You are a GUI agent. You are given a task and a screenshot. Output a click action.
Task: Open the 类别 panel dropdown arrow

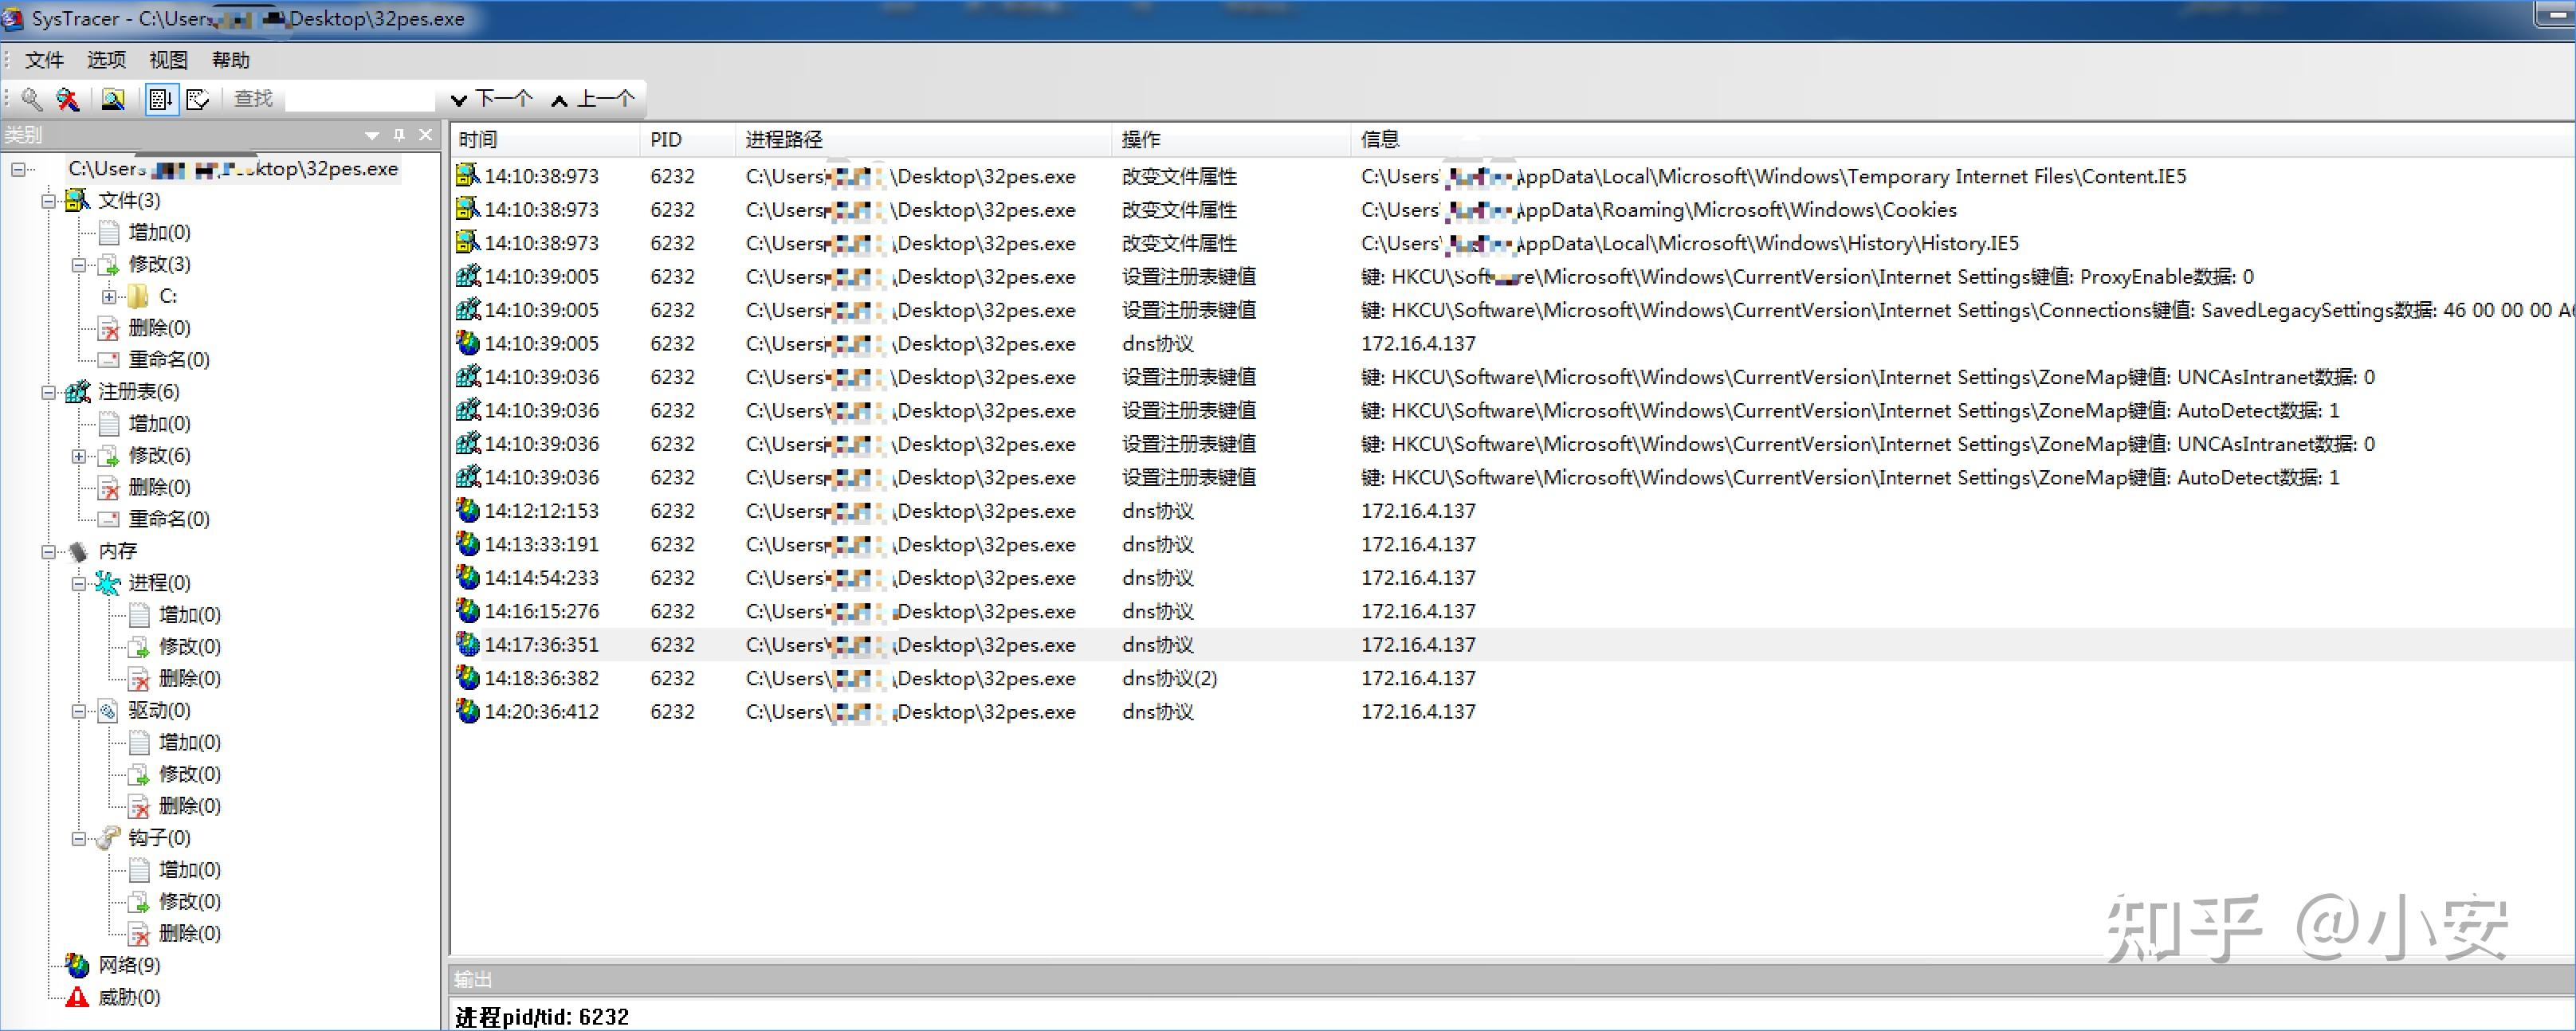pos(372,135)
